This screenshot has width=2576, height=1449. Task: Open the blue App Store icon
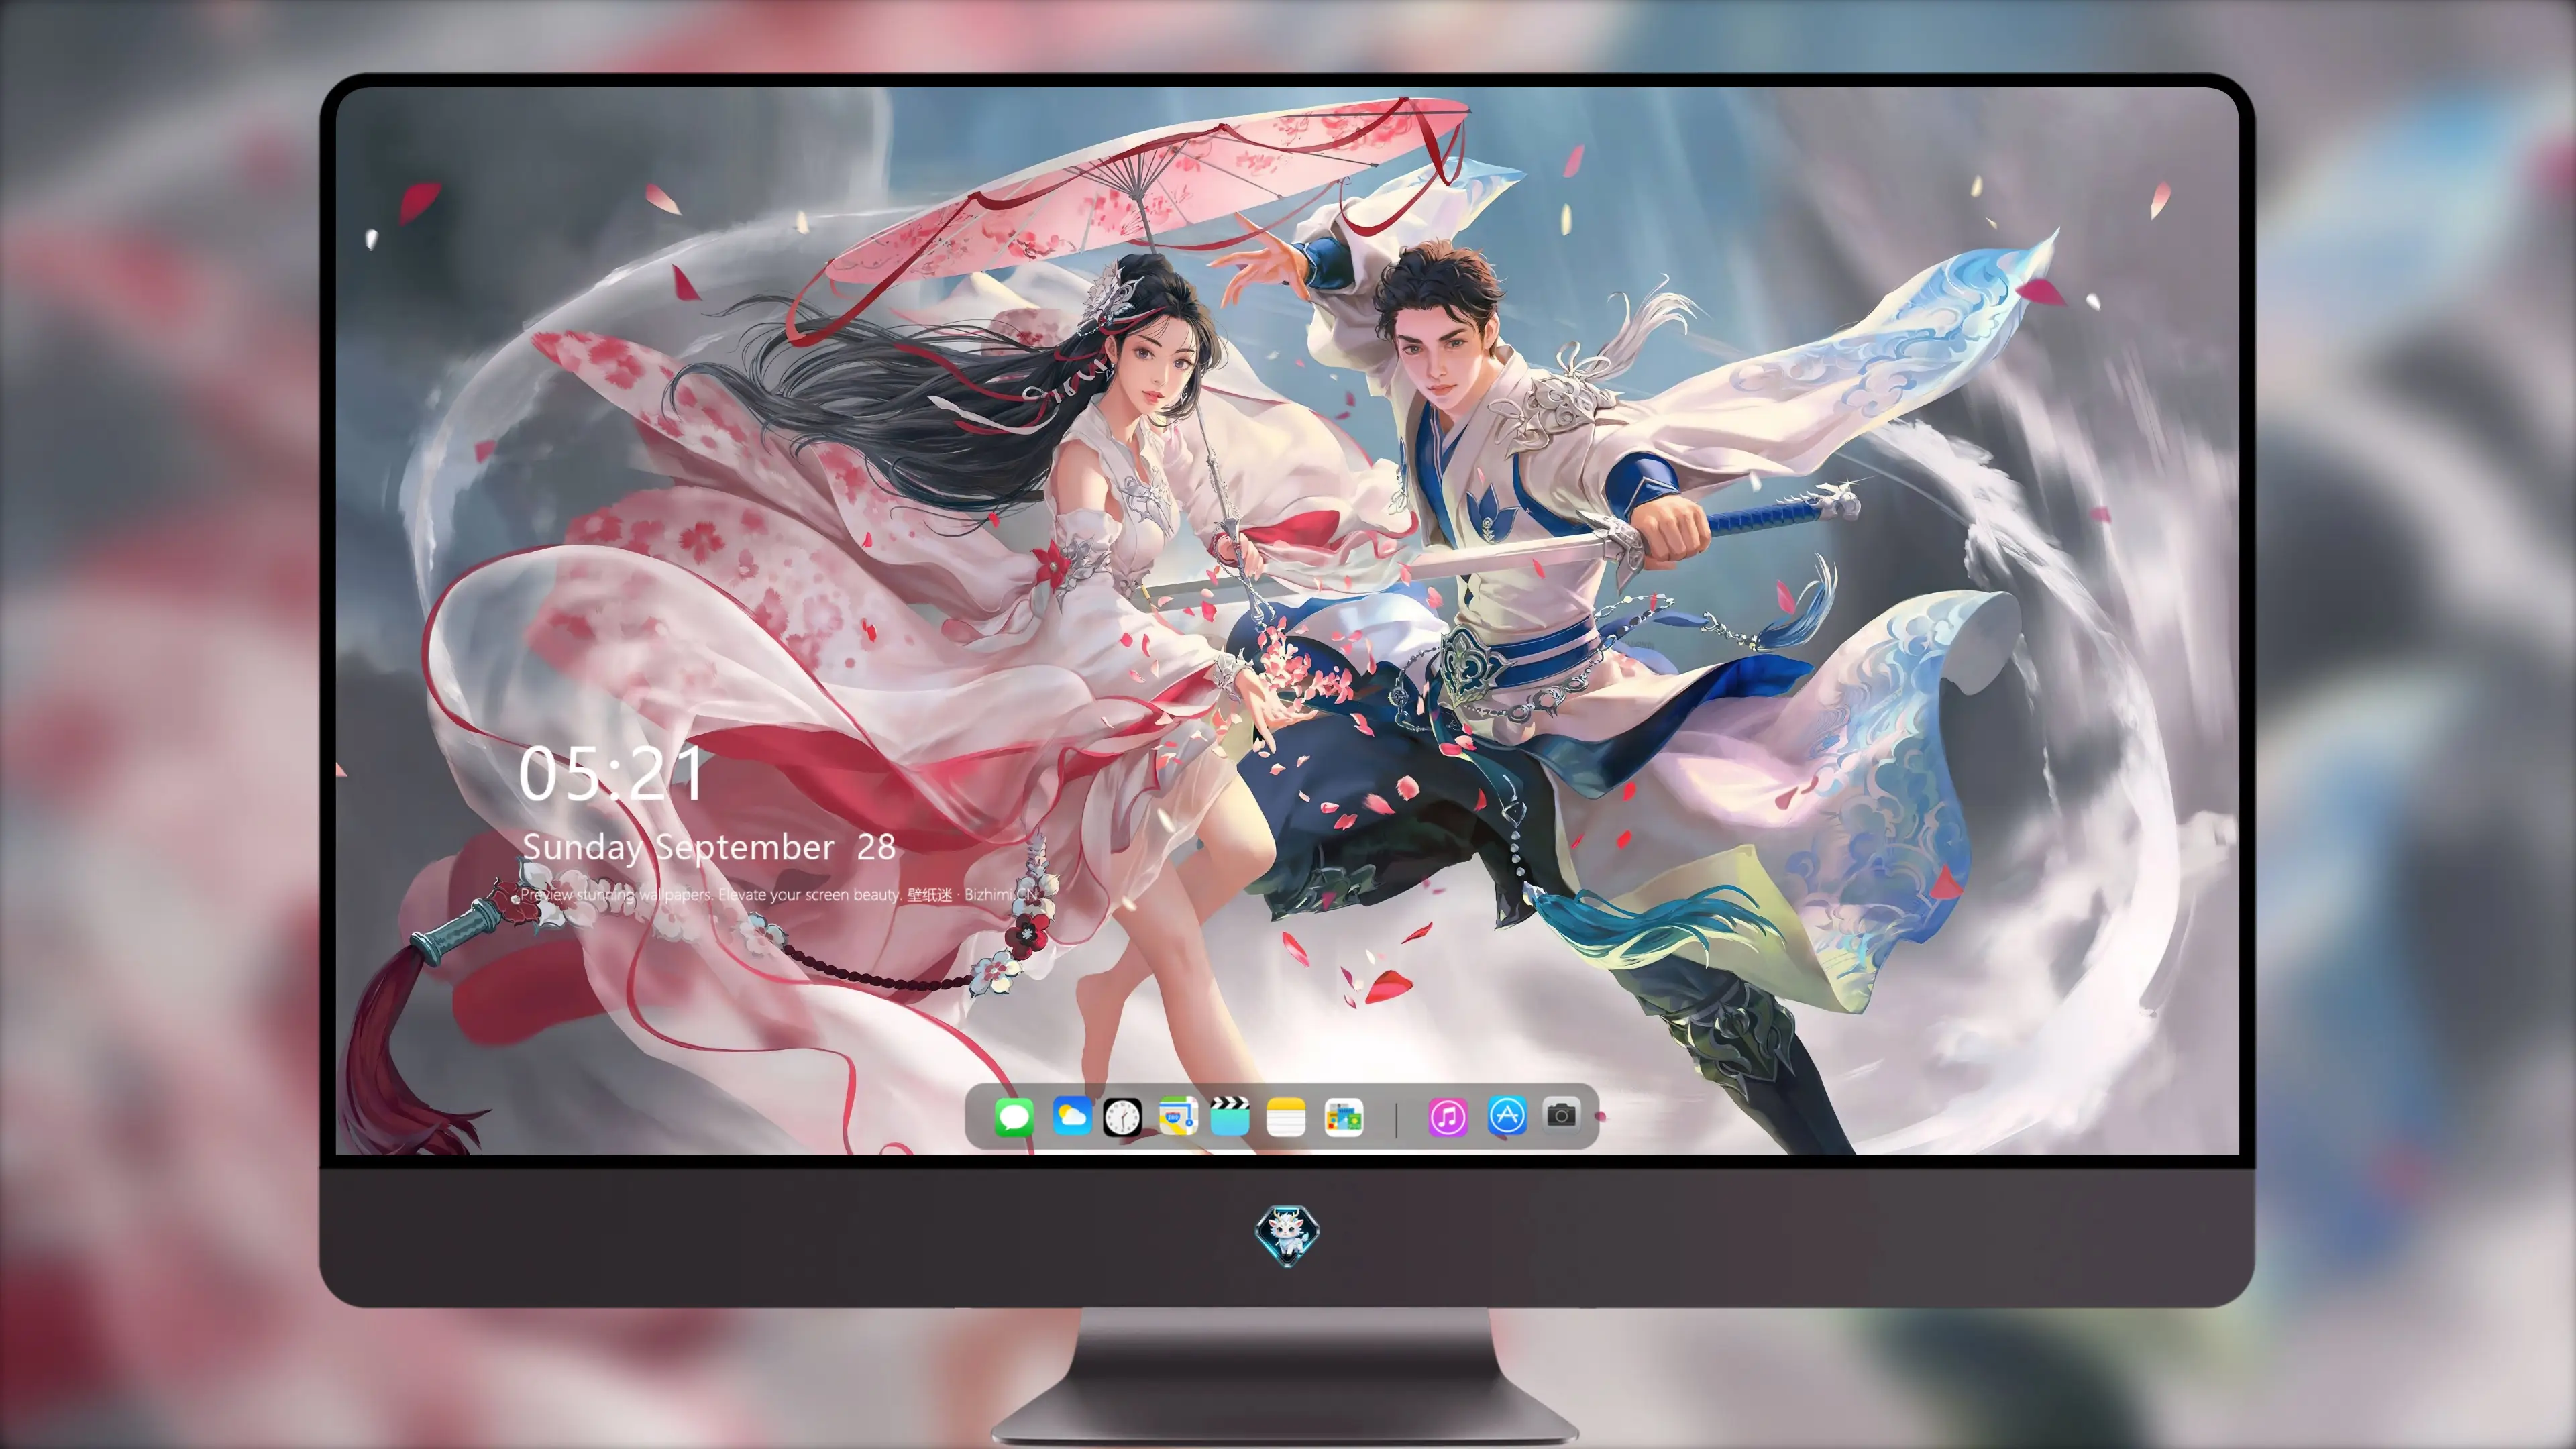[1507, 1116]
